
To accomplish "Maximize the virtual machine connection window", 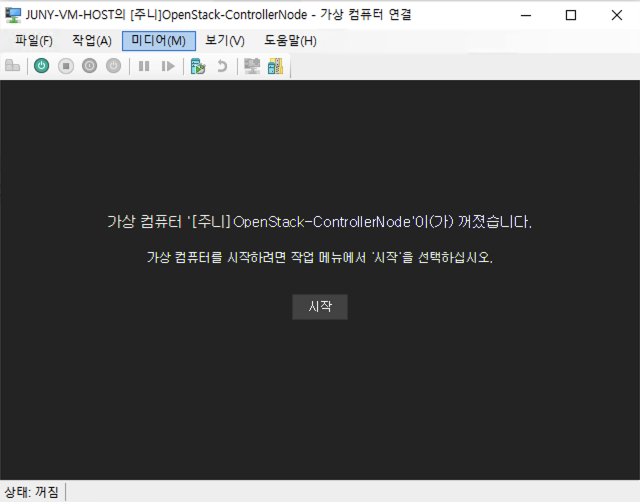I will [571, 16].
